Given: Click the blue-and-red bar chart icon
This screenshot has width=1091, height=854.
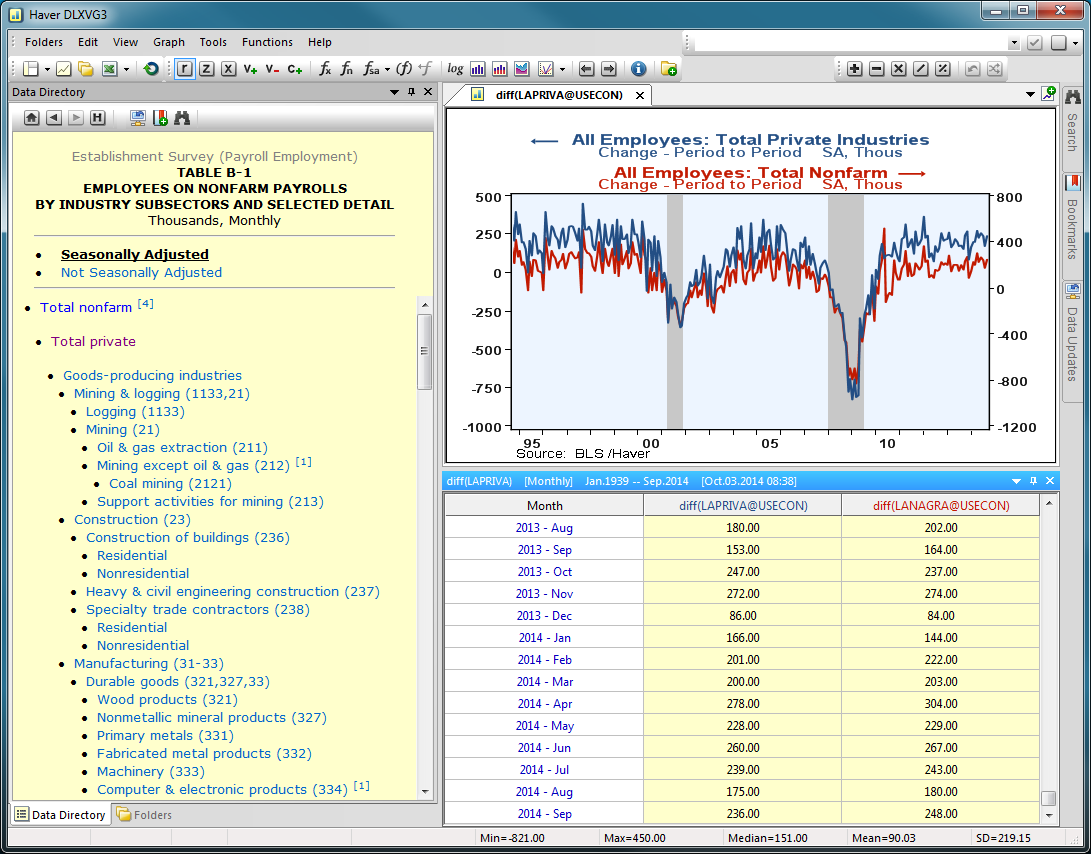Looking at the screenshot, I should pos(500,69).
